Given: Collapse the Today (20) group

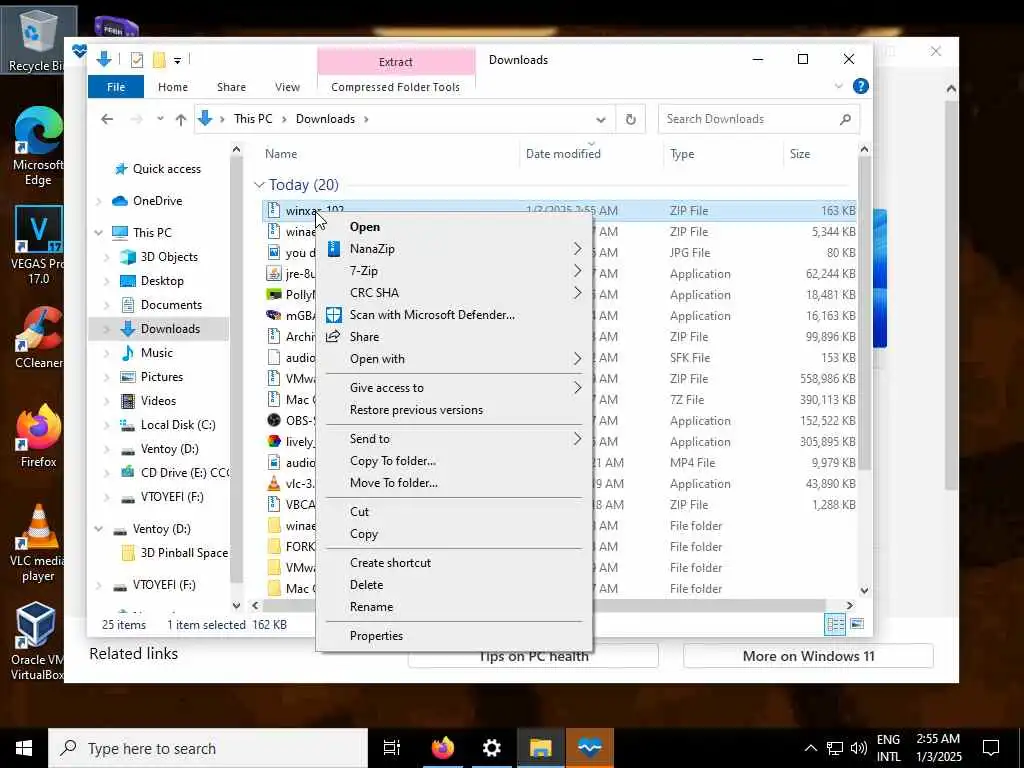Looking at the screenshot, I should point(259,185).
